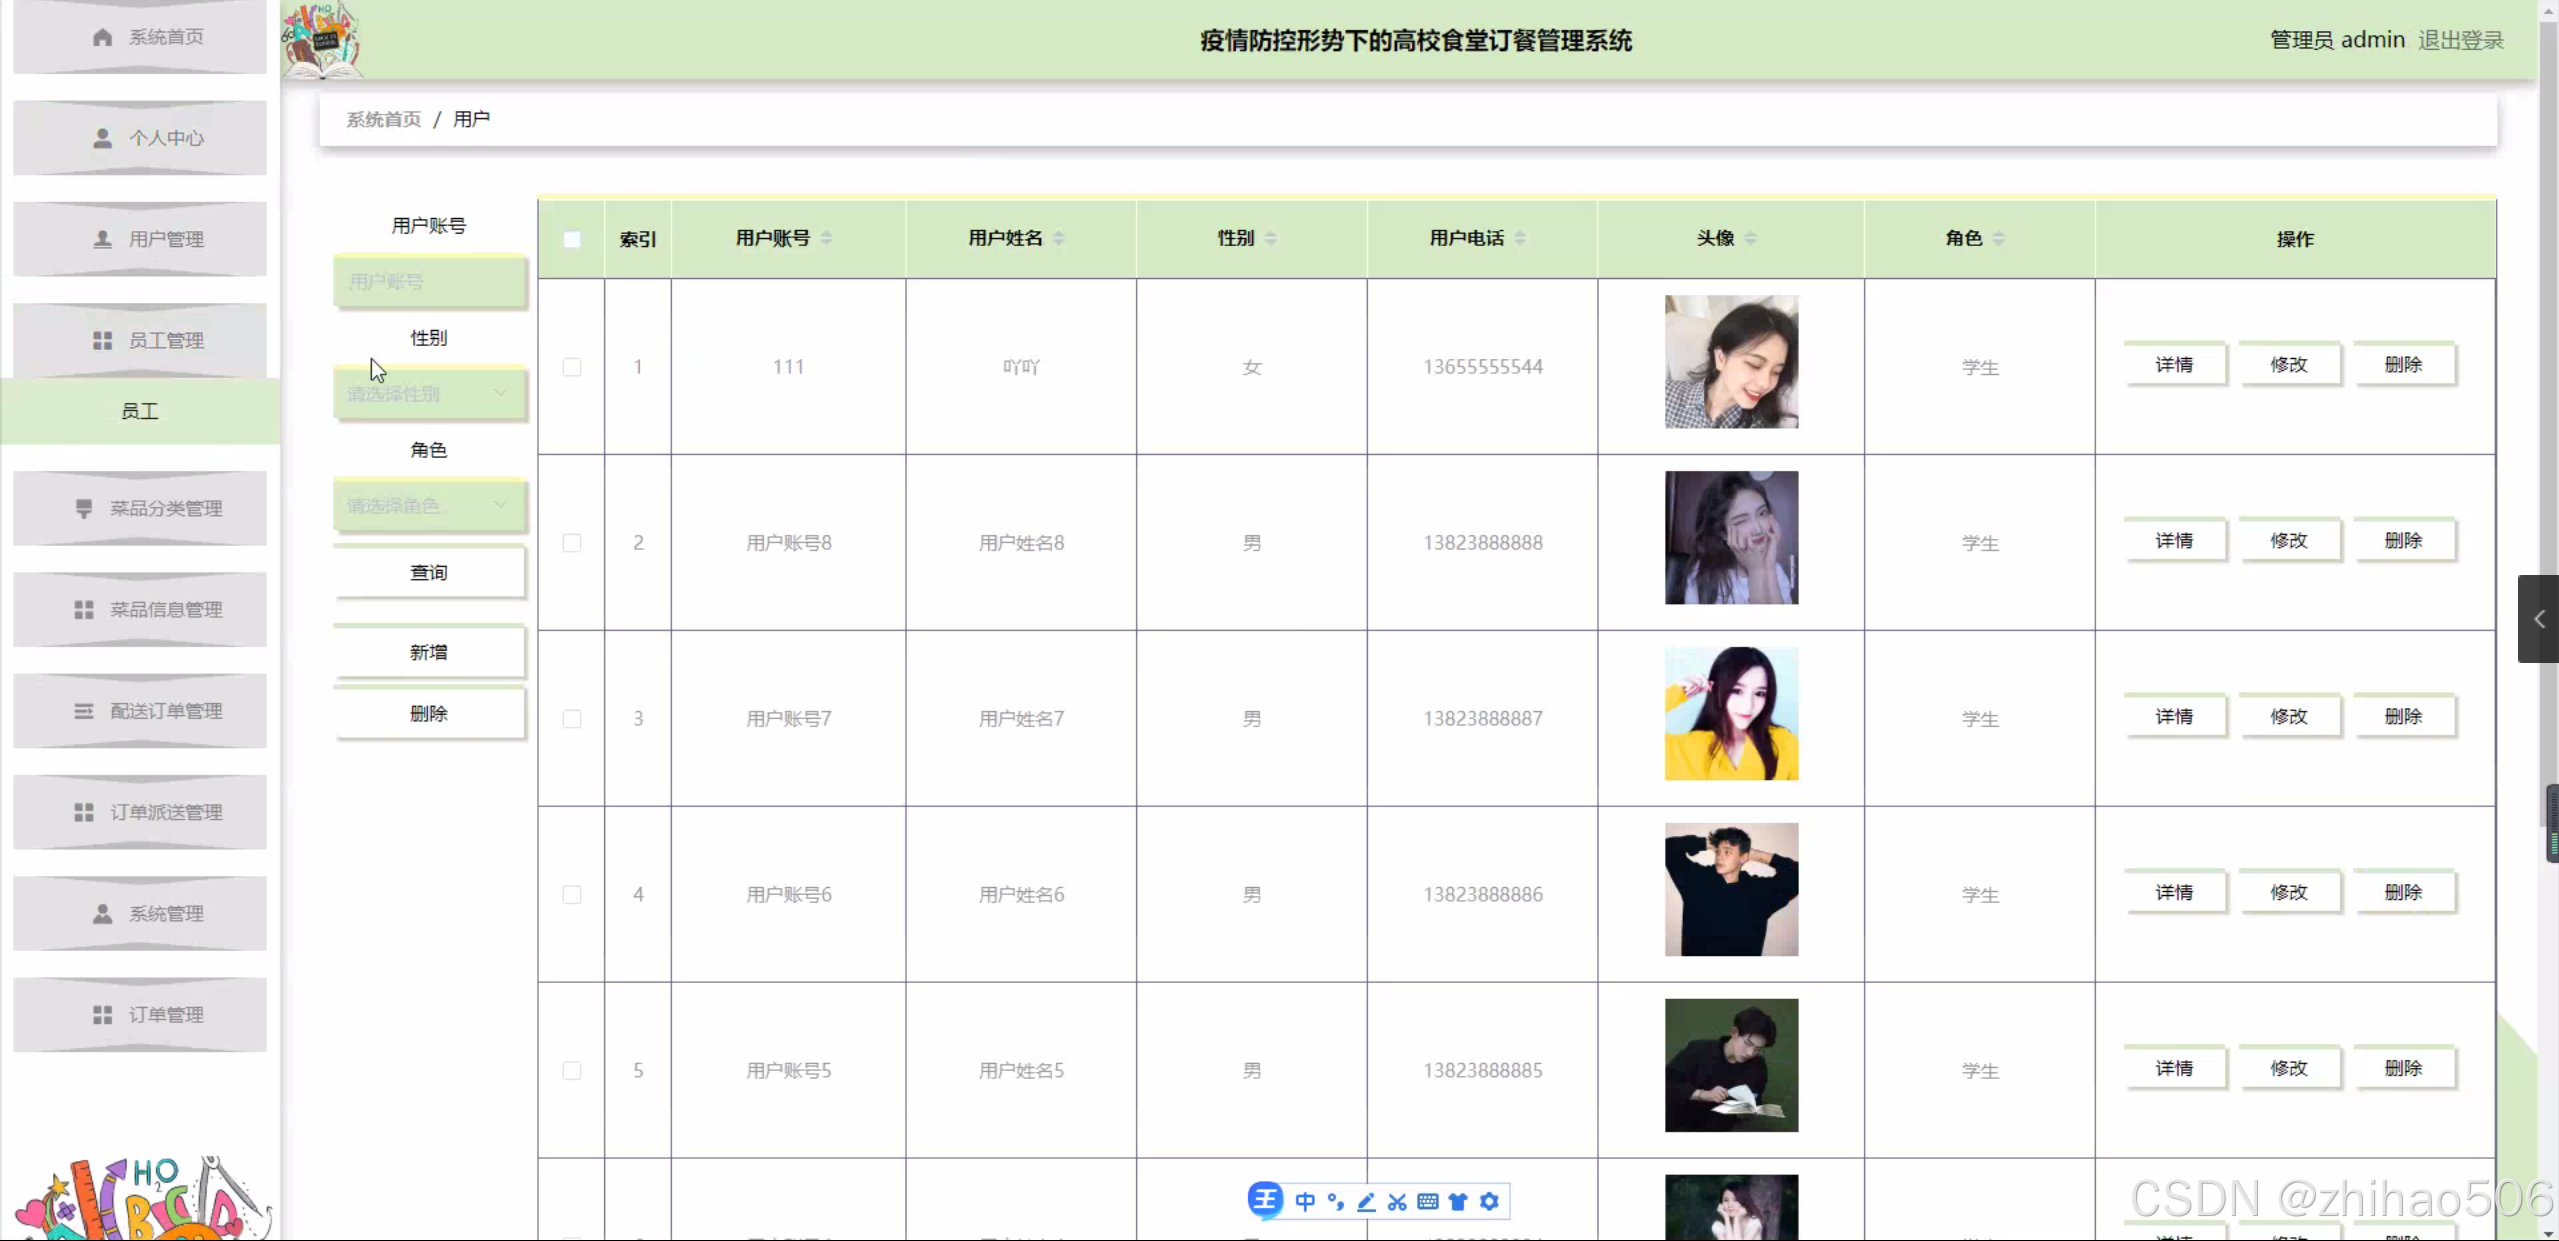
Task: Expand the collapsed side panel arrow
Action: coord(2538,619)
